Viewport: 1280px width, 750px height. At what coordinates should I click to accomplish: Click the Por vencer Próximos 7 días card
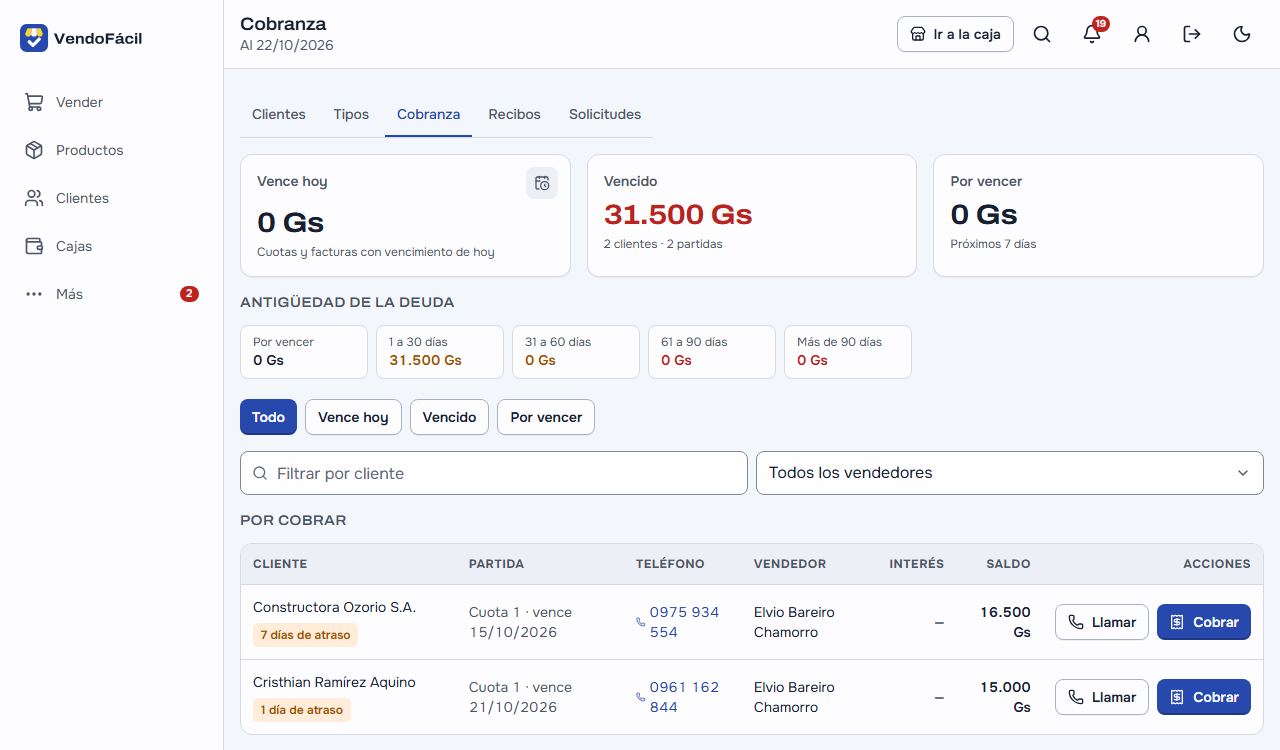[x=1098, y=215]
